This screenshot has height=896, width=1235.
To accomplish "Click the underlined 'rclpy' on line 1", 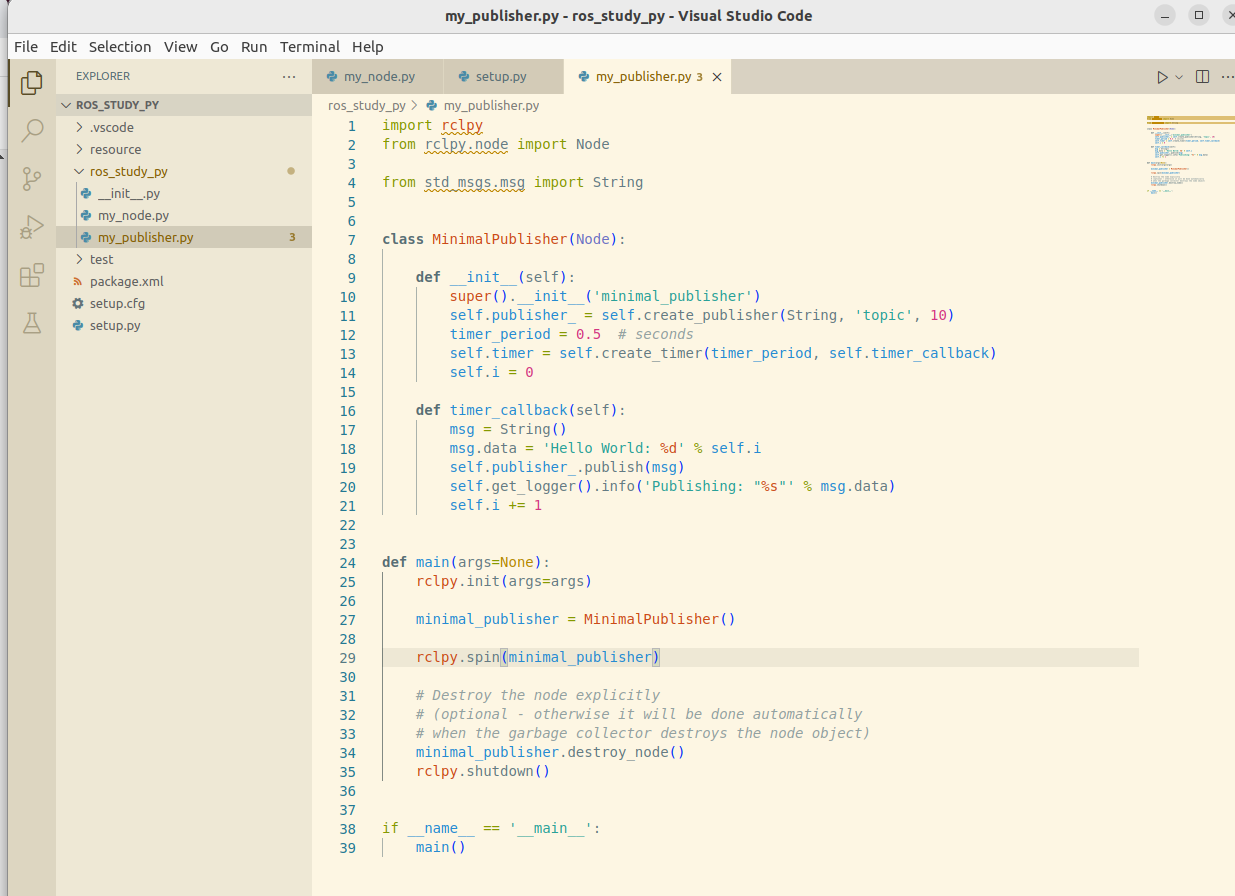I will click(x=462, y=125).
